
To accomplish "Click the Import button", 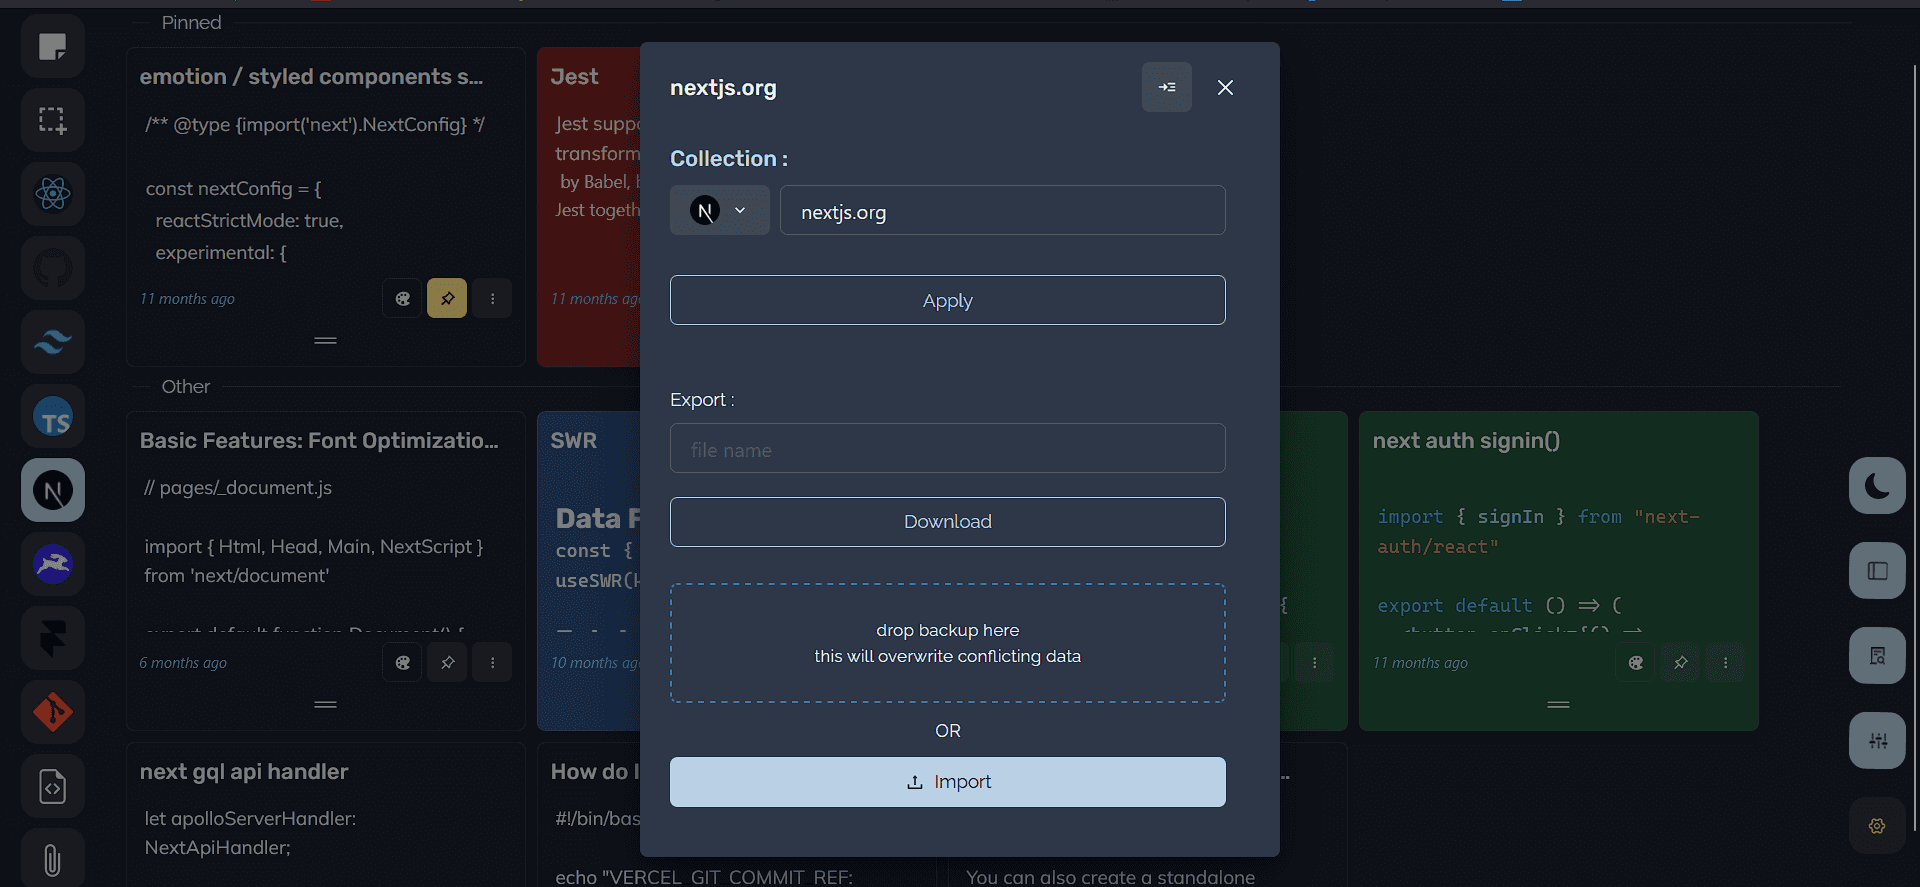I will pos(948,782).
